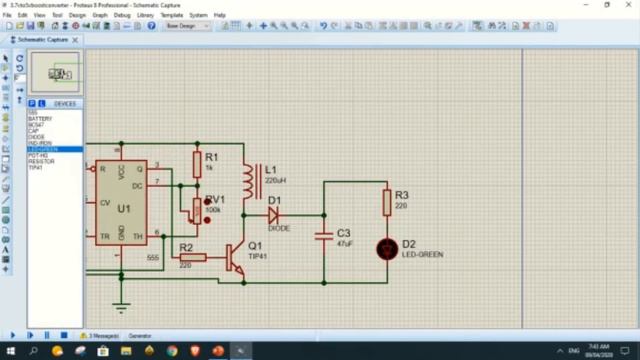Viewport: 640px width, 360px height.
Task: Click the Copy to clipboard icon
Action: (x=358, y=26)
